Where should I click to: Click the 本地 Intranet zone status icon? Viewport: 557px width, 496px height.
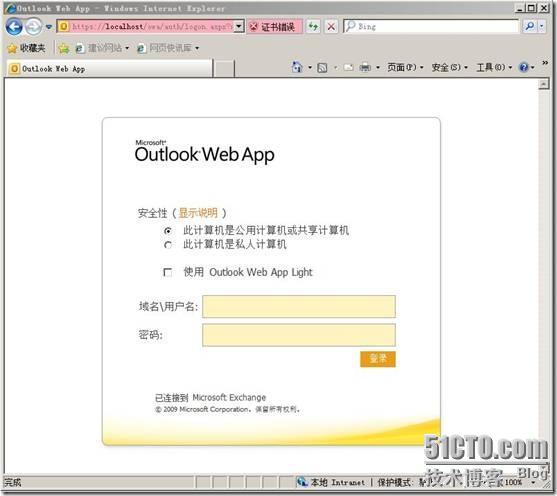point(302,482)
